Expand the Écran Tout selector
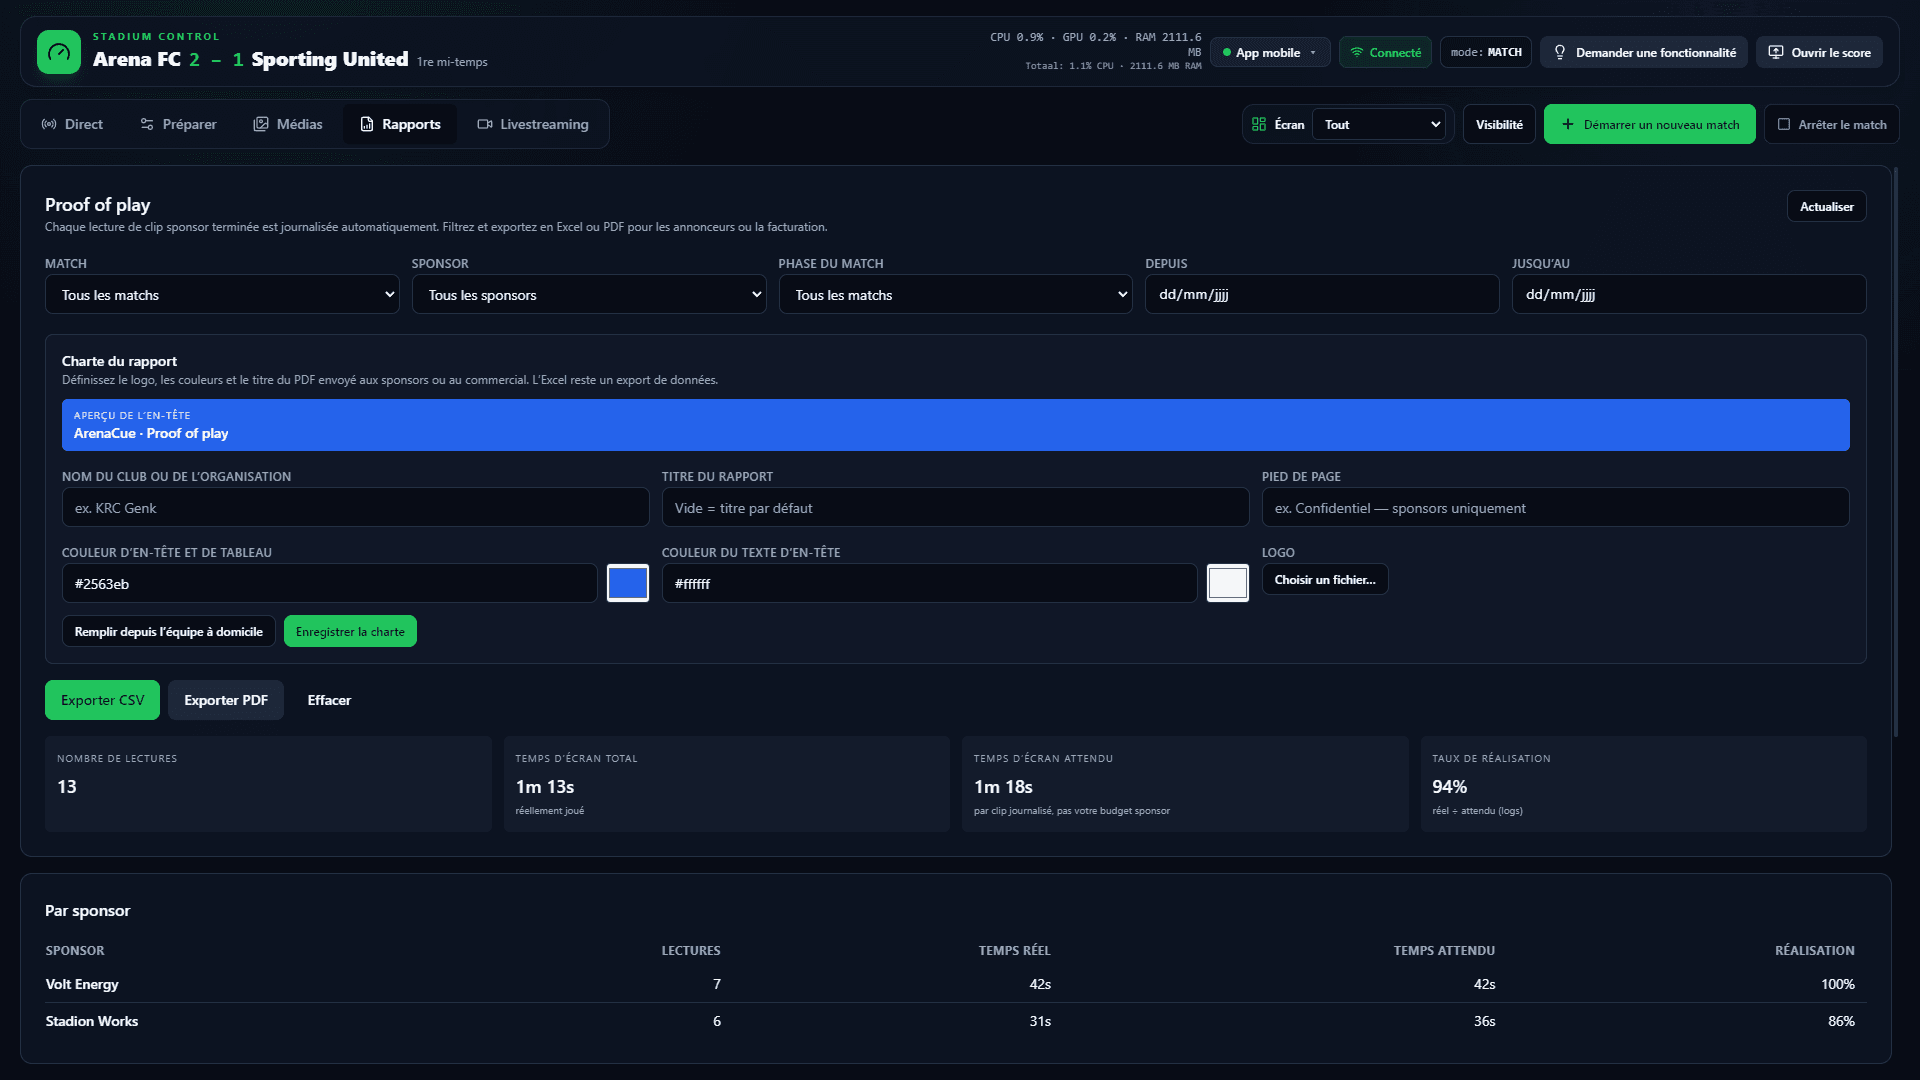 (1381, 124)
